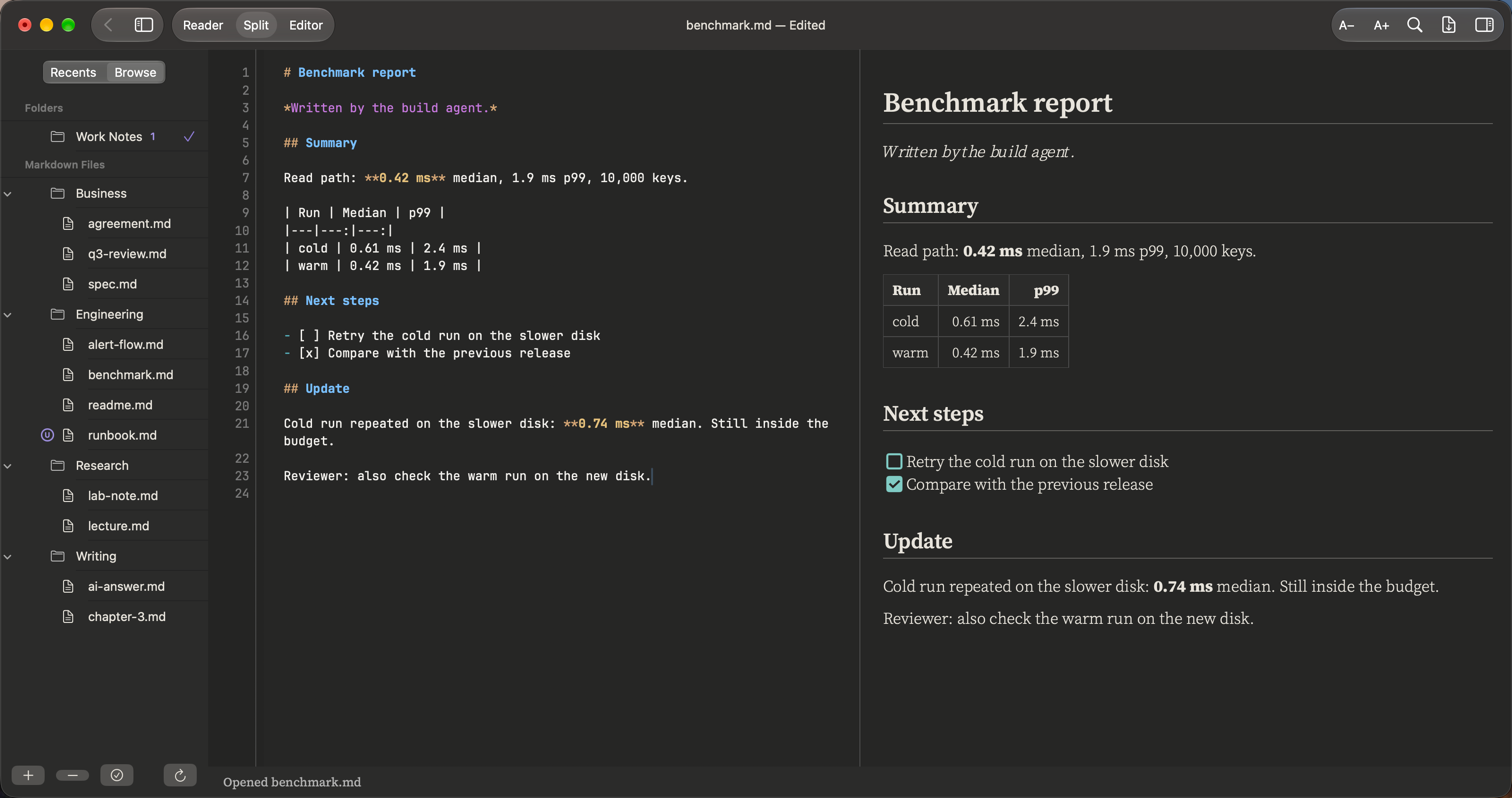Click the export document icon
This screenshot has height=798, width=1512.
click(1449, 25)
